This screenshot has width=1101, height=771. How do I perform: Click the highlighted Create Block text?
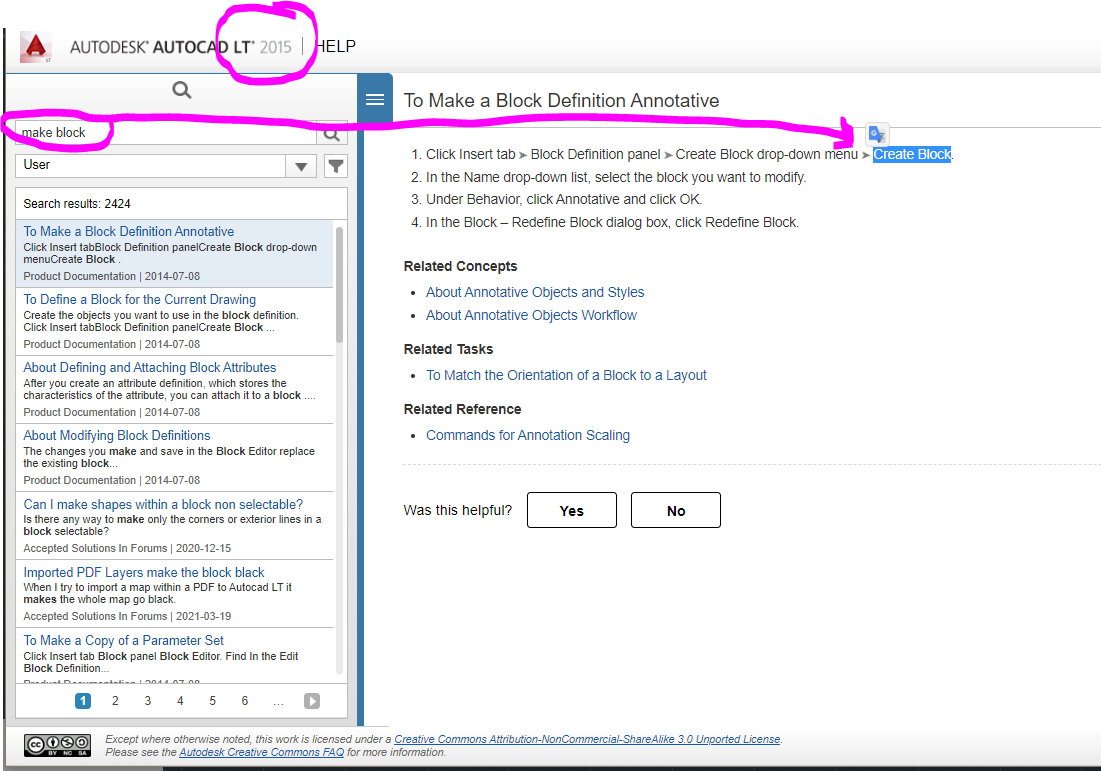[x=912, y=154]
